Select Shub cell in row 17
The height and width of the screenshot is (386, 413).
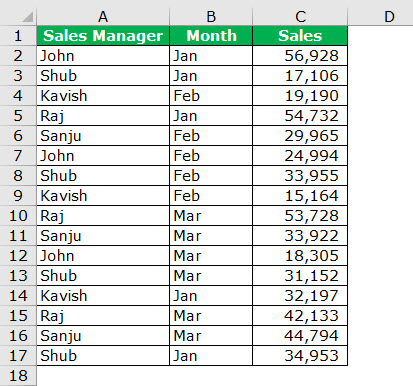[103, 356]
